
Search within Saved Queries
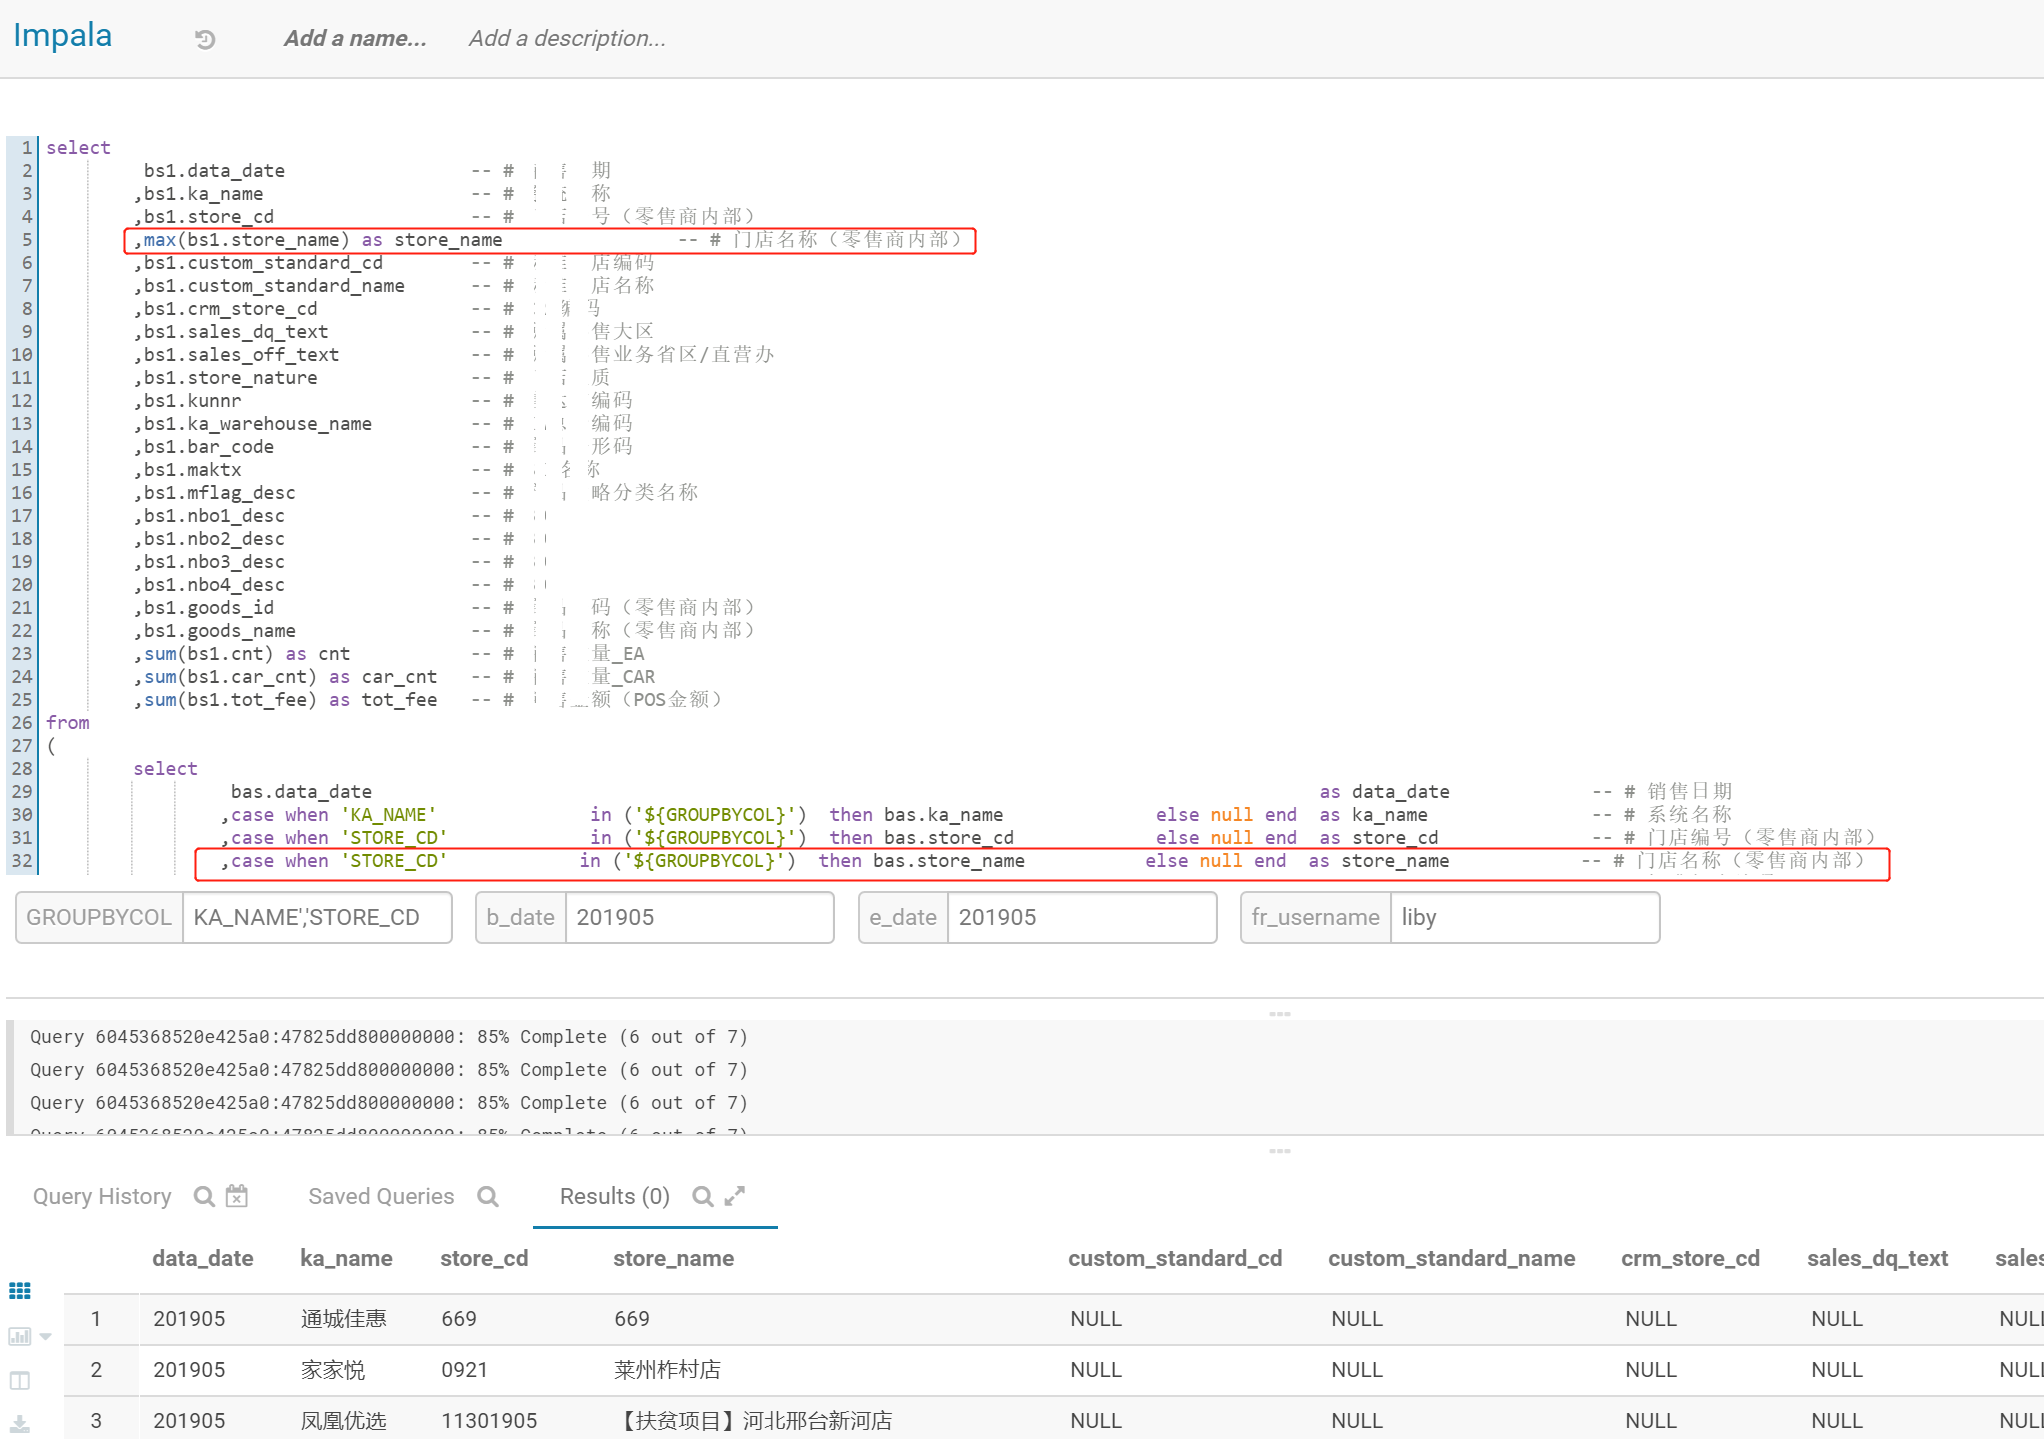[488, 1196]
